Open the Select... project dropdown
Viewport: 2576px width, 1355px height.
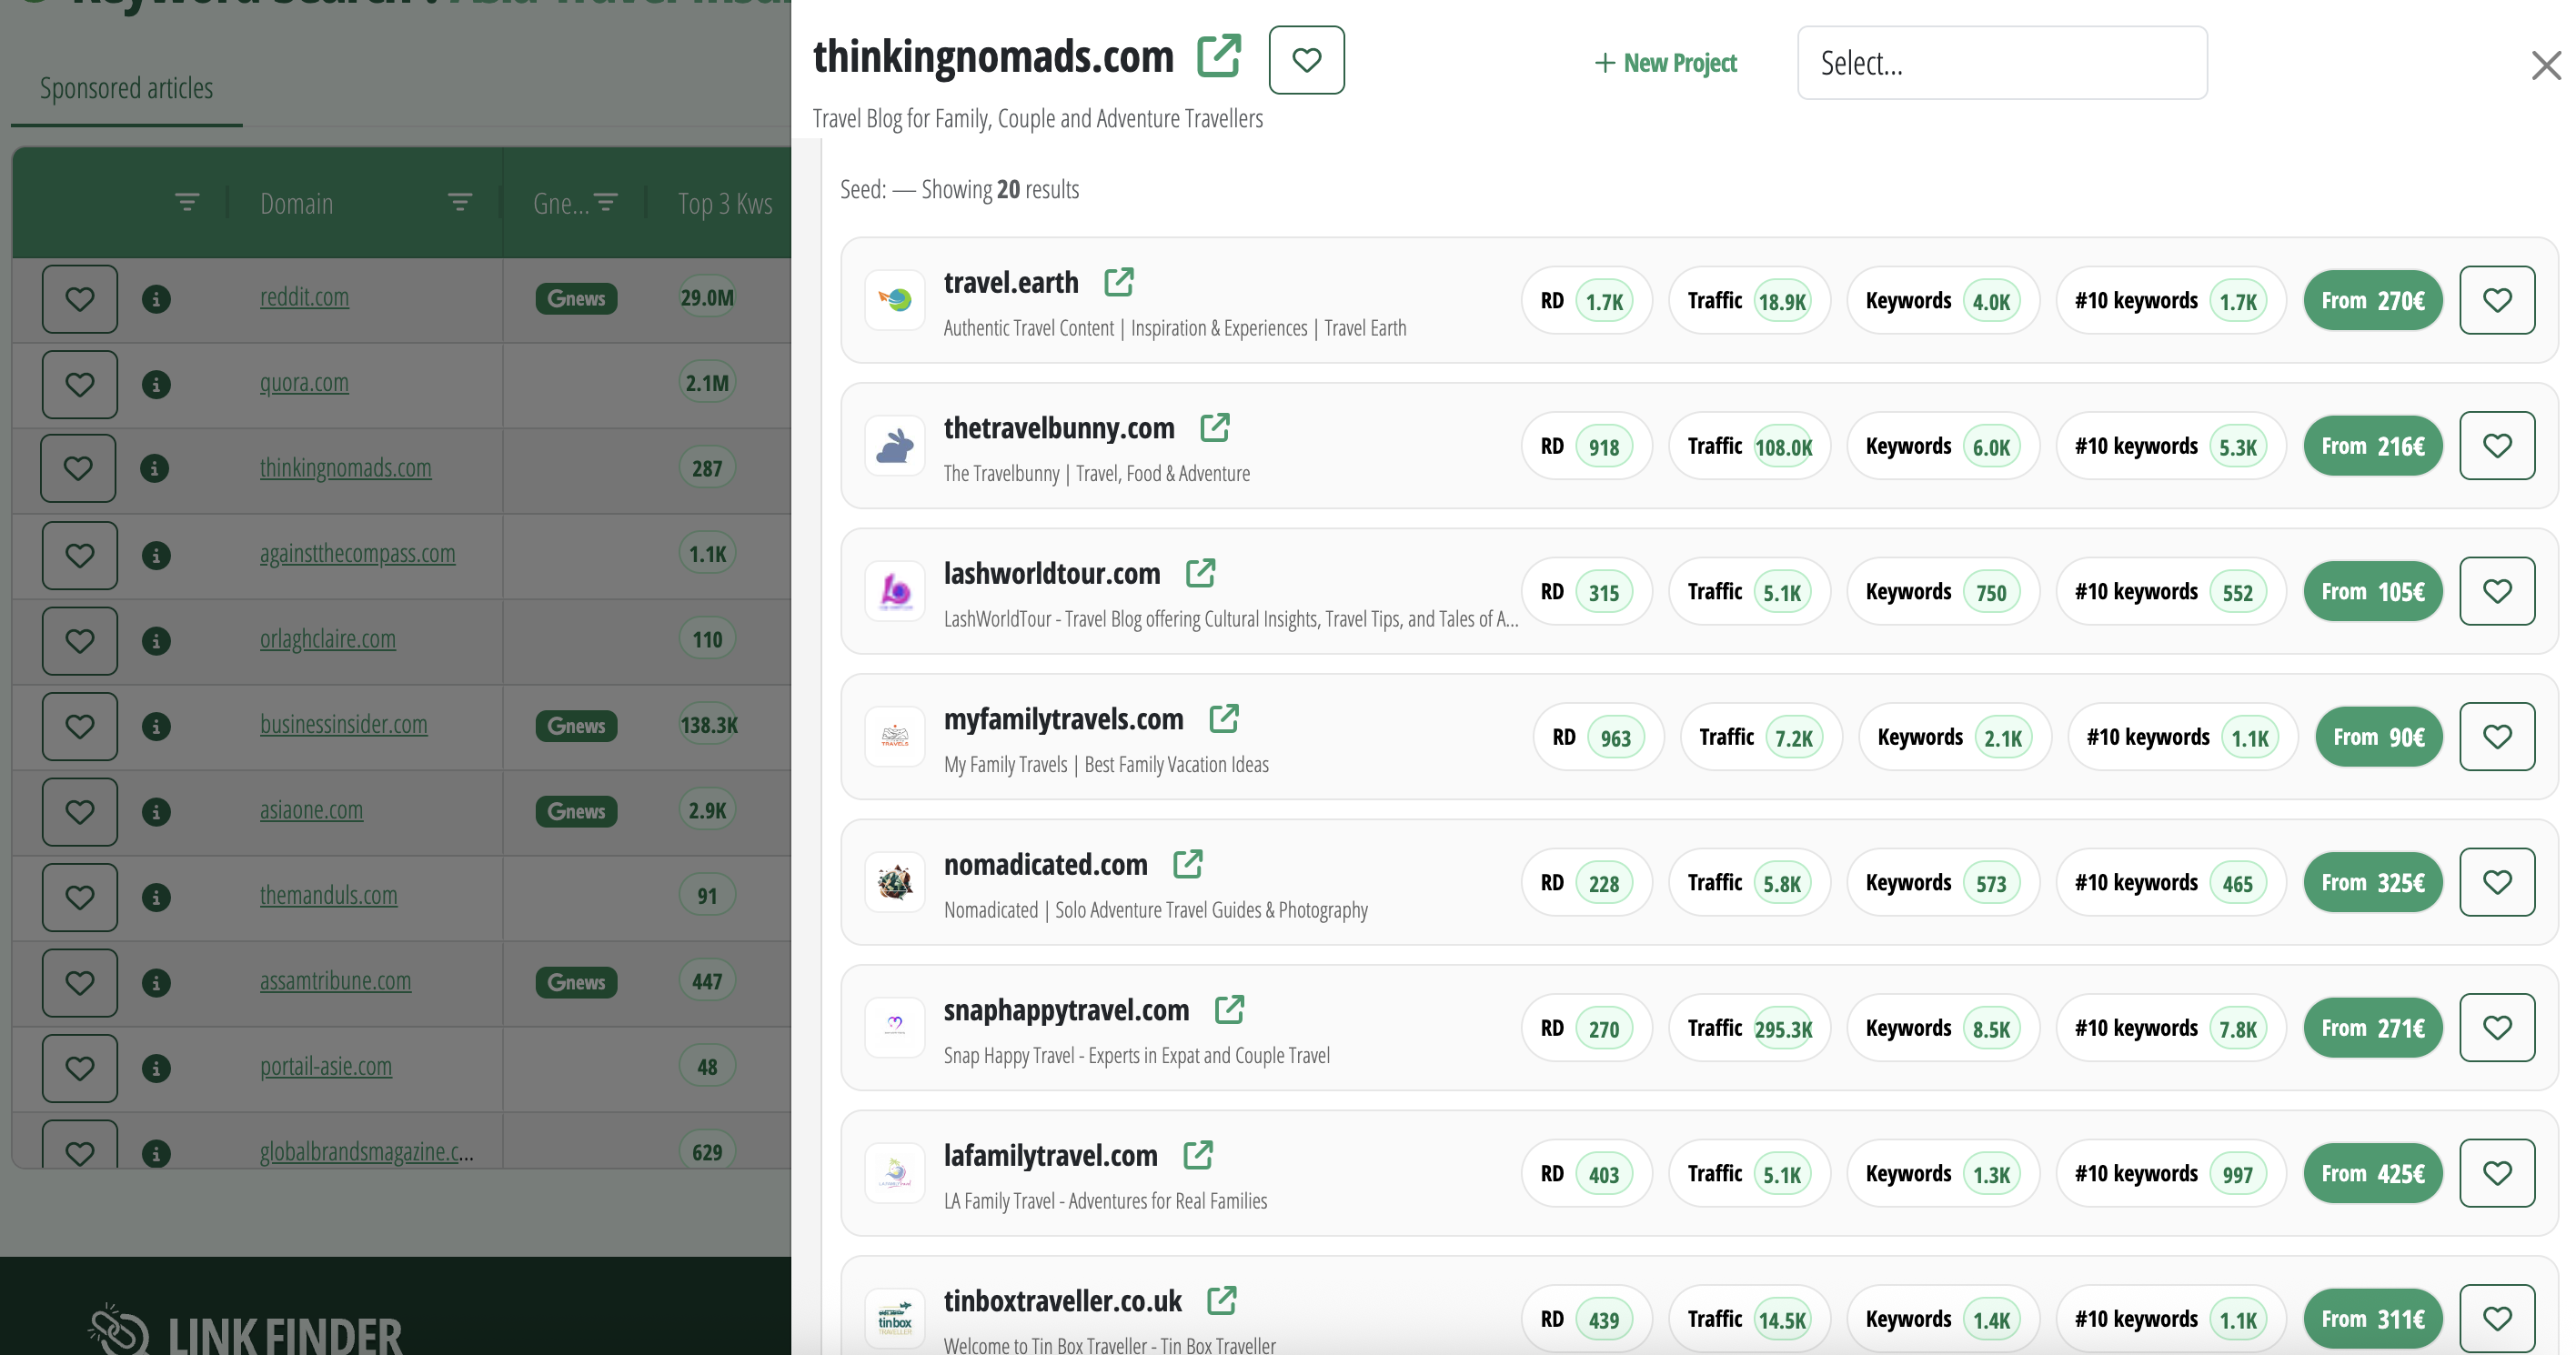(2002, 63)
